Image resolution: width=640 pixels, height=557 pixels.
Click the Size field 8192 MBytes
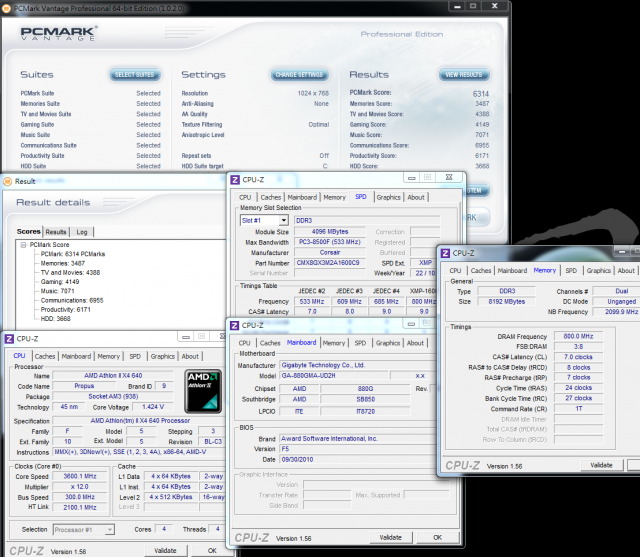(x=507, y=302)
